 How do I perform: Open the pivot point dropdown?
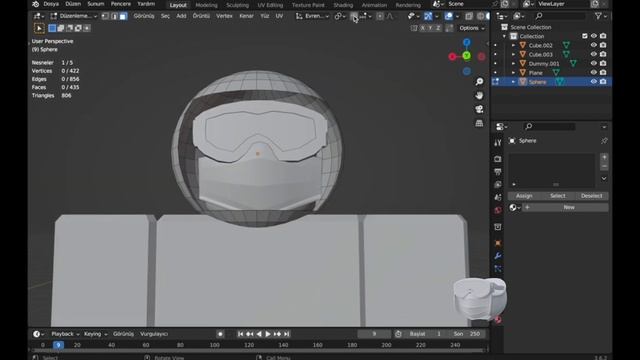pyautogui.click(x=340, y=16)
